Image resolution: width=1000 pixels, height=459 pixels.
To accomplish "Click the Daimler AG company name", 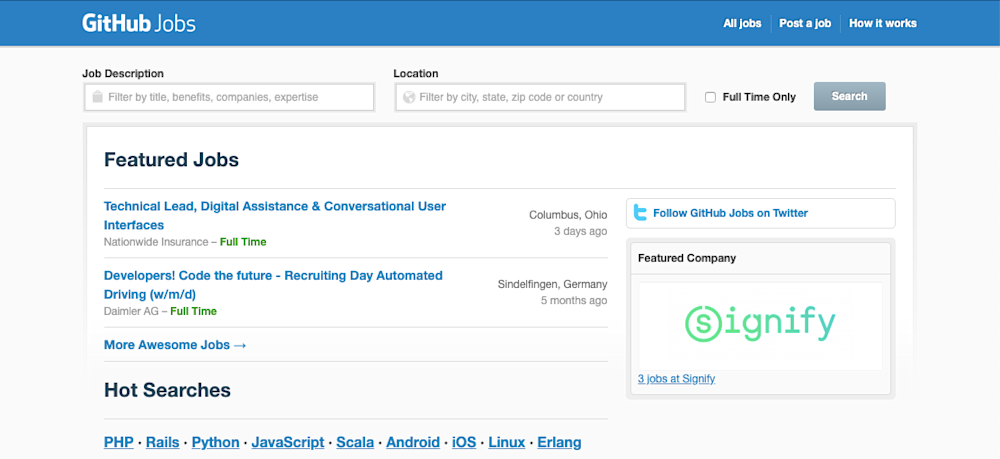I will point(131,312).
